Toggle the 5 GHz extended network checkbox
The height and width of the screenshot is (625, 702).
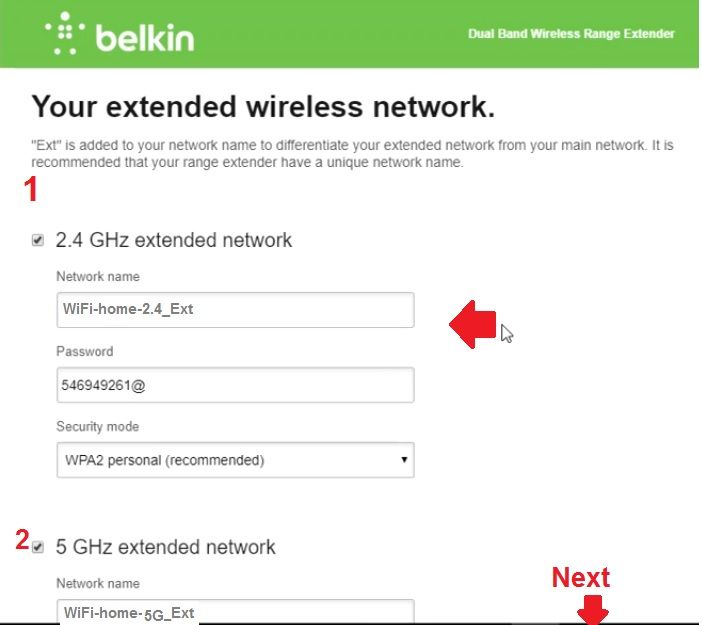38,547
